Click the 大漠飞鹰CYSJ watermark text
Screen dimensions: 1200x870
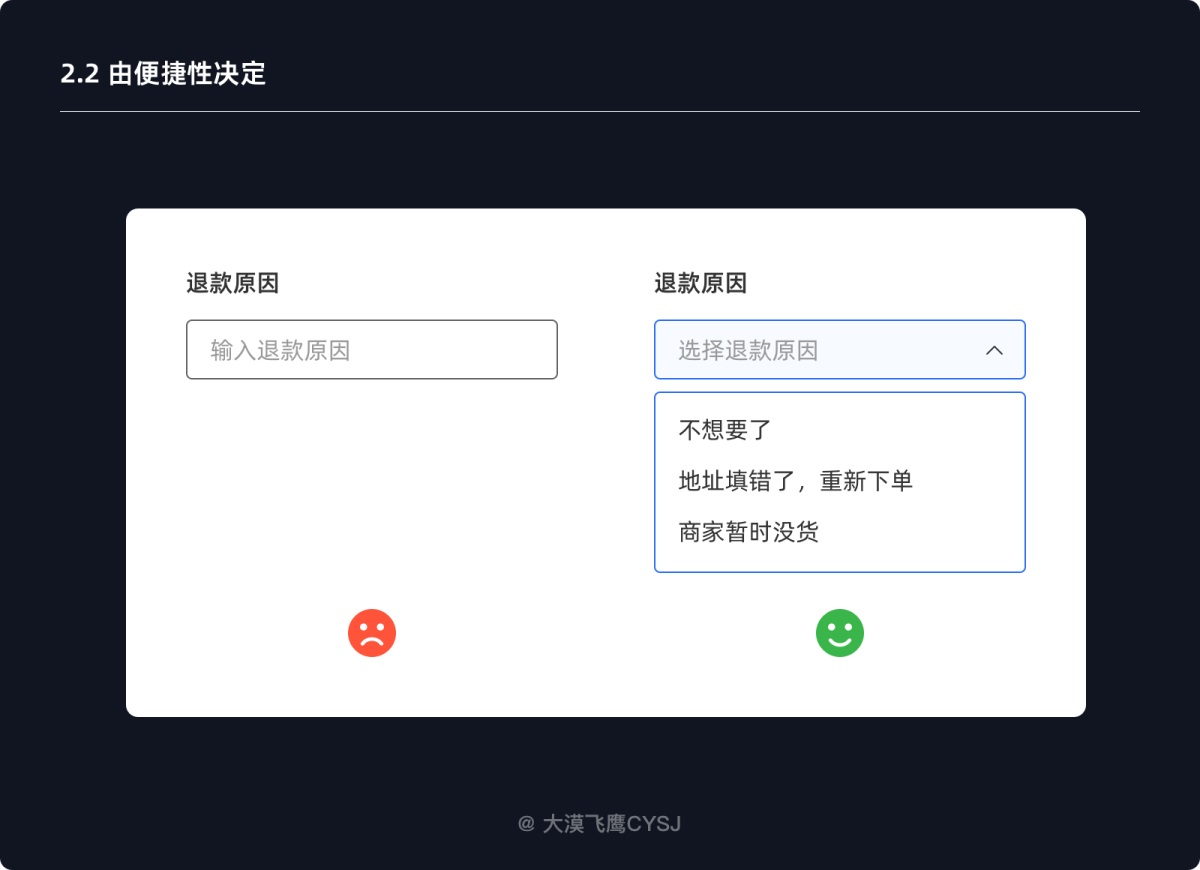click(611, 824)
